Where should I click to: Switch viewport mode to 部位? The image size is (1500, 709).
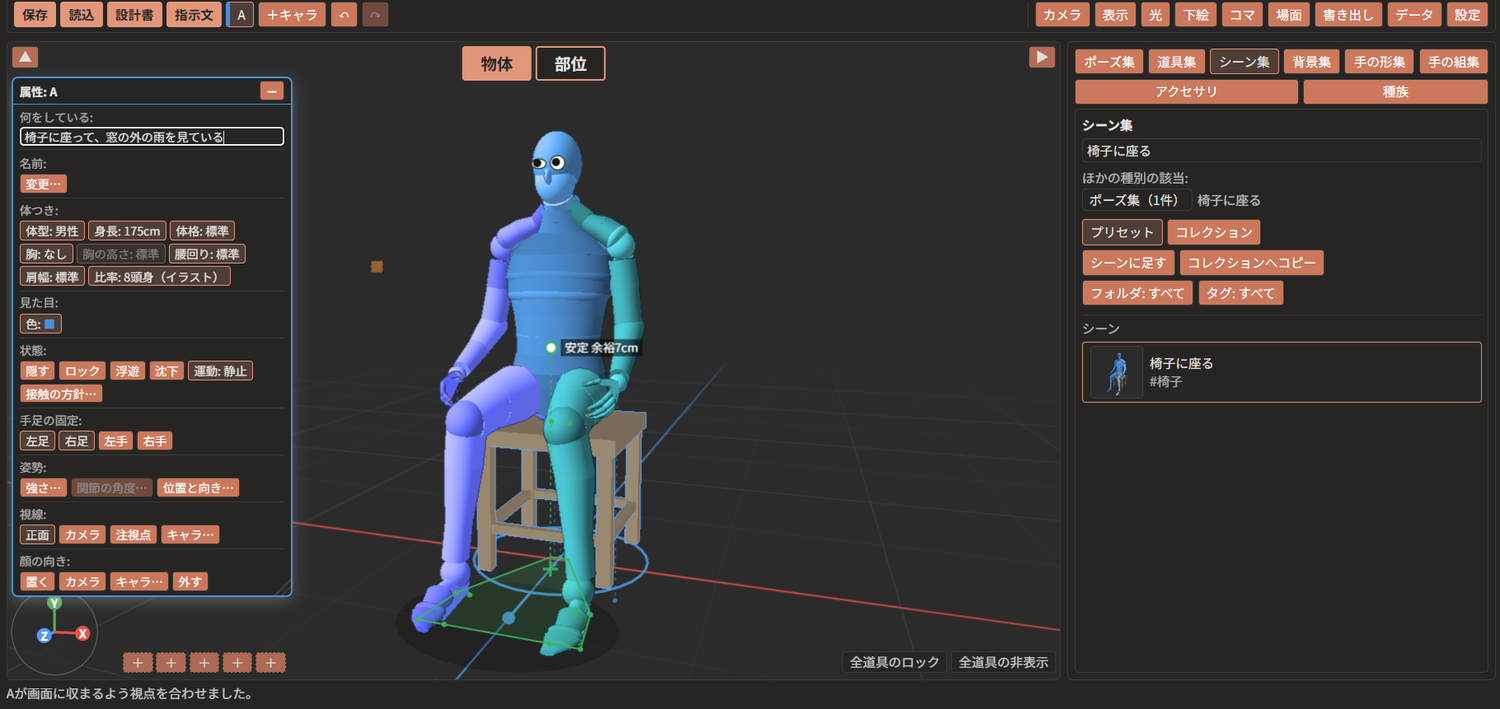click(570, 64)
